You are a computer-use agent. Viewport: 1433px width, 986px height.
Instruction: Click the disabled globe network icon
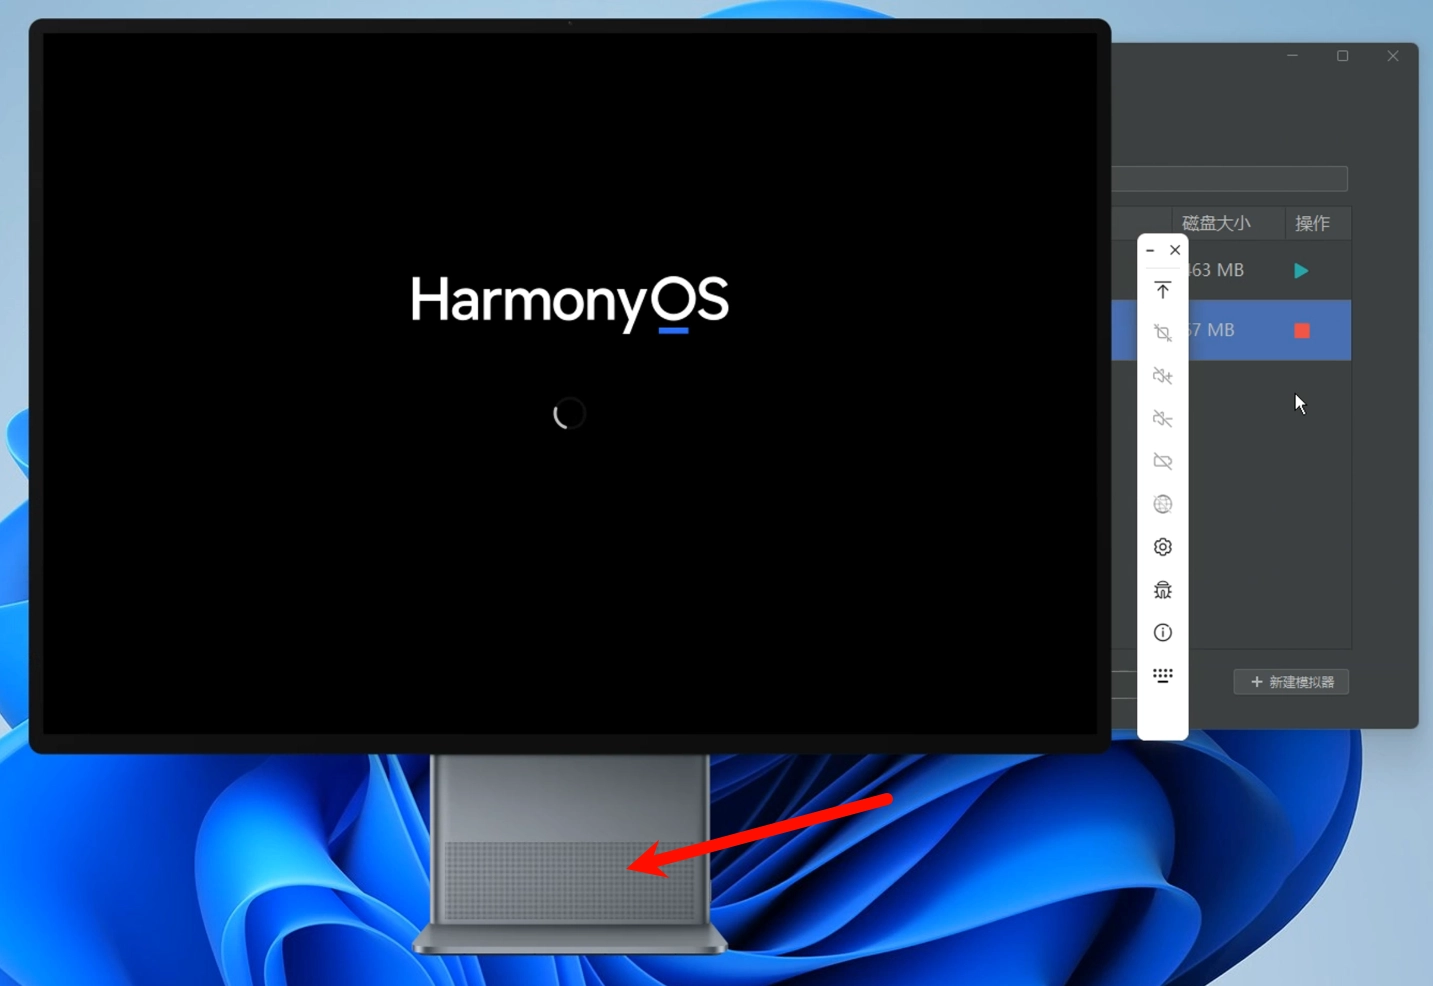(1162, 504)
